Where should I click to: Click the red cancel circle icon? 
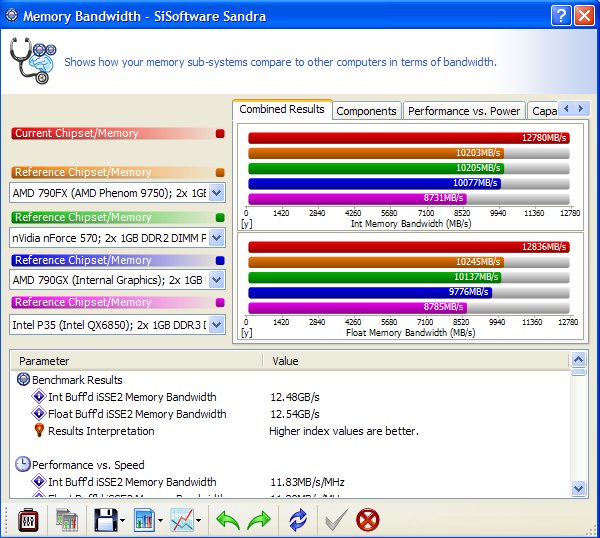pos(368,520)
